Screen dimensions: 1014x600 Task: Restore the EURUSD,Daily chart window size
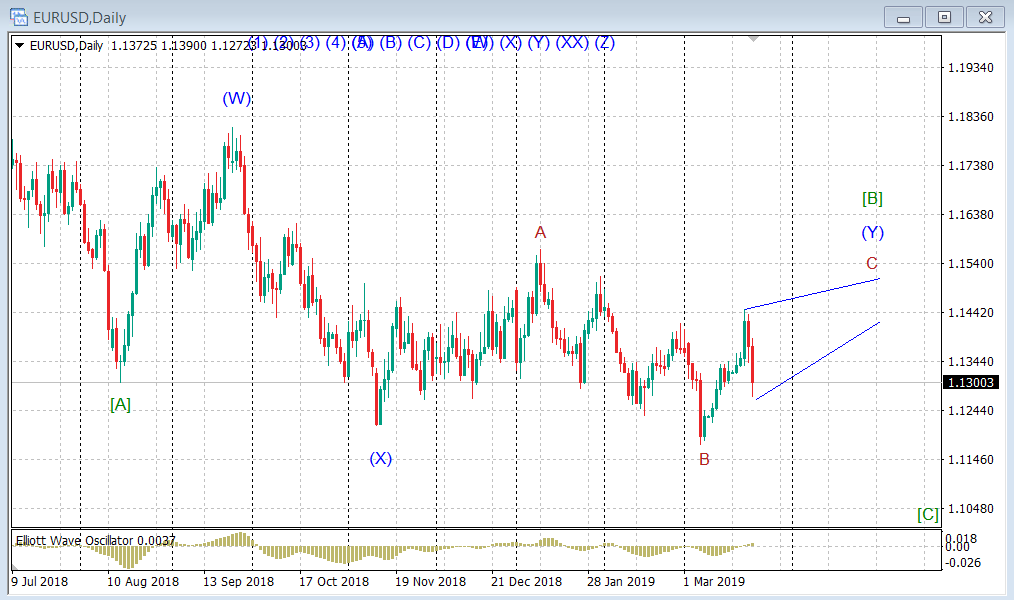coord(944,17)
